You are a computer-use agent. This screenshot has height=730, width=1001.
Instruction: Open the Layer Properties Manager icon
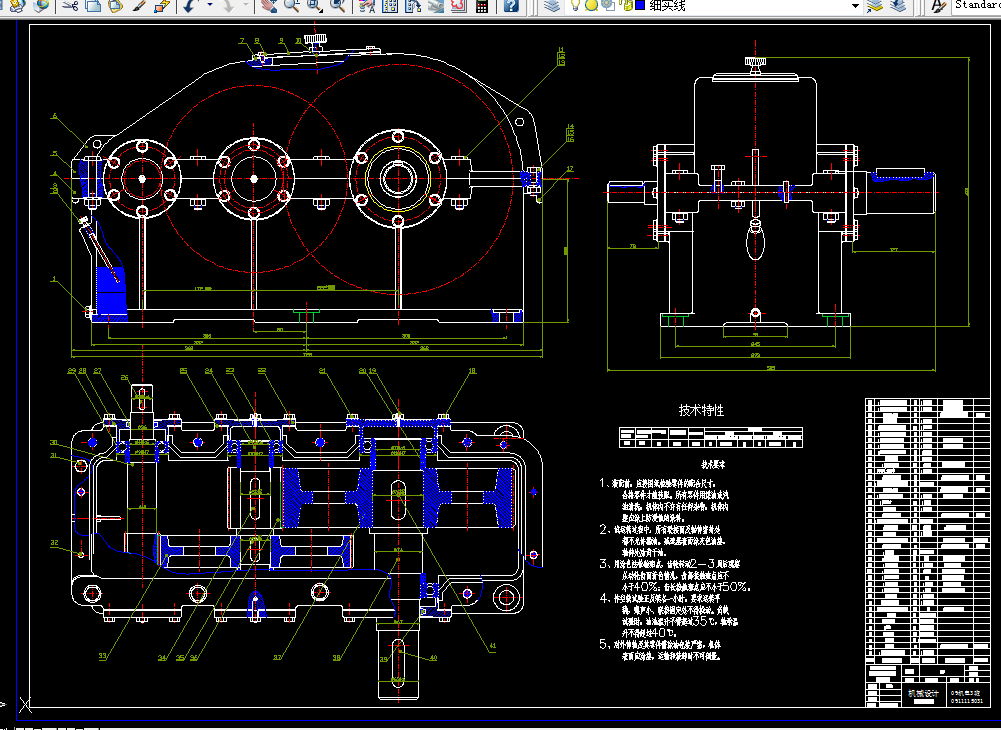click(552, 6)
